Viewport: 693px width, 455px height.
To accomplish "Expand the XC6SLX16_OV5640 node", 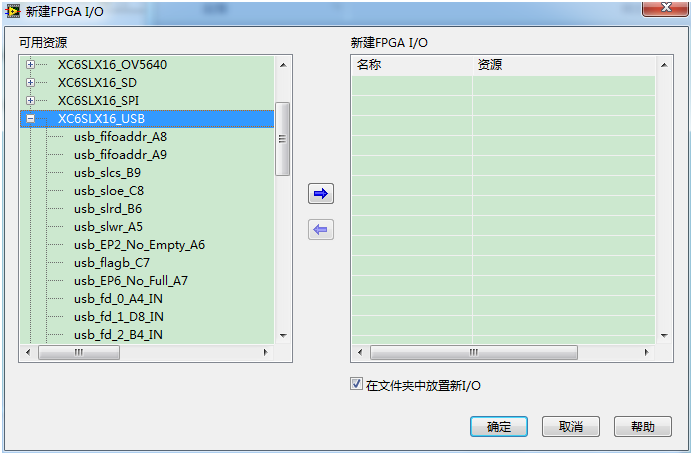I will click(x=30, y=65).
